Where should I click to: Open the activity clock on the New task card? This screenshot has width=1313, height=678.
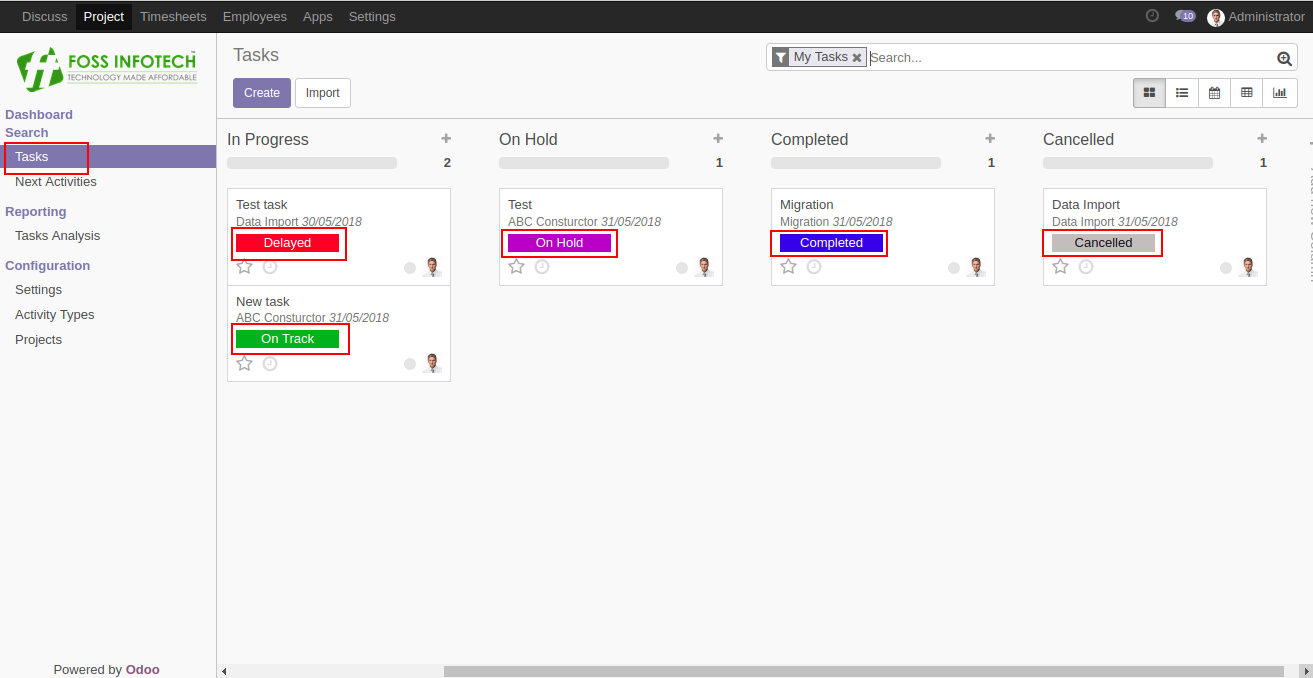point(270,363)
